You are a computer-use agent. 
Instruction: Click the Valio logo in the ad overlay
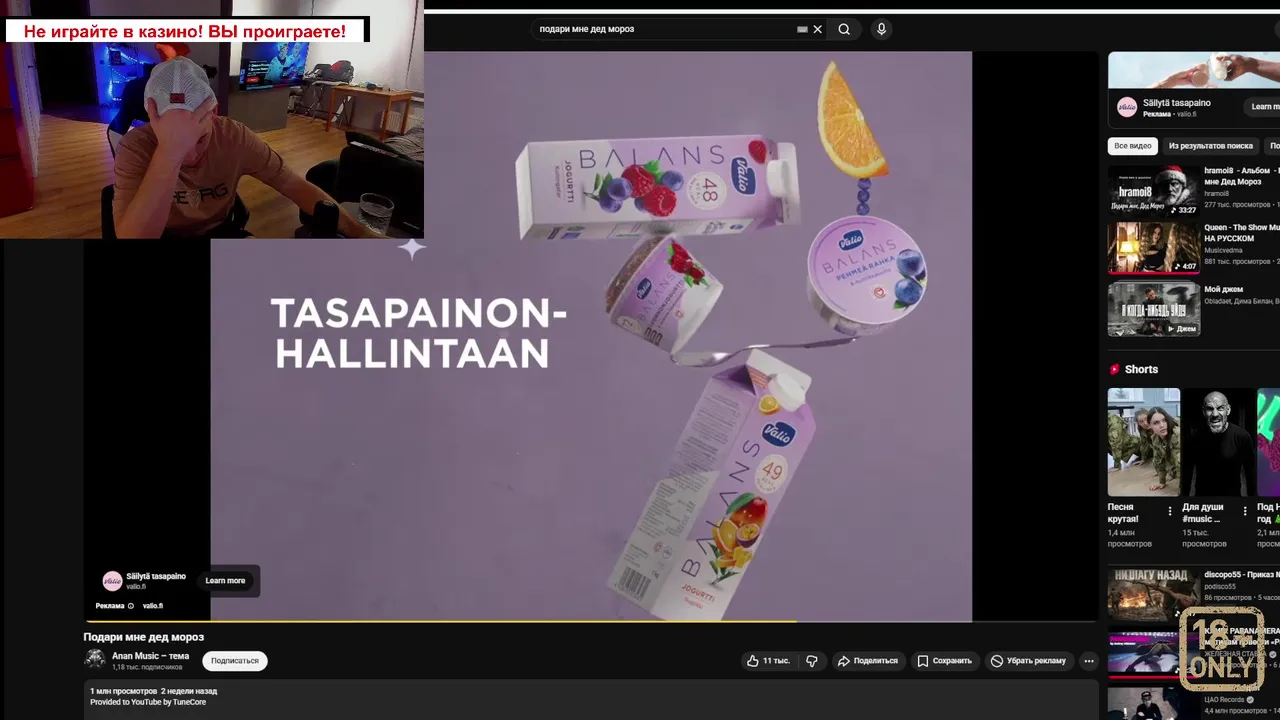[x=112, y=581]
